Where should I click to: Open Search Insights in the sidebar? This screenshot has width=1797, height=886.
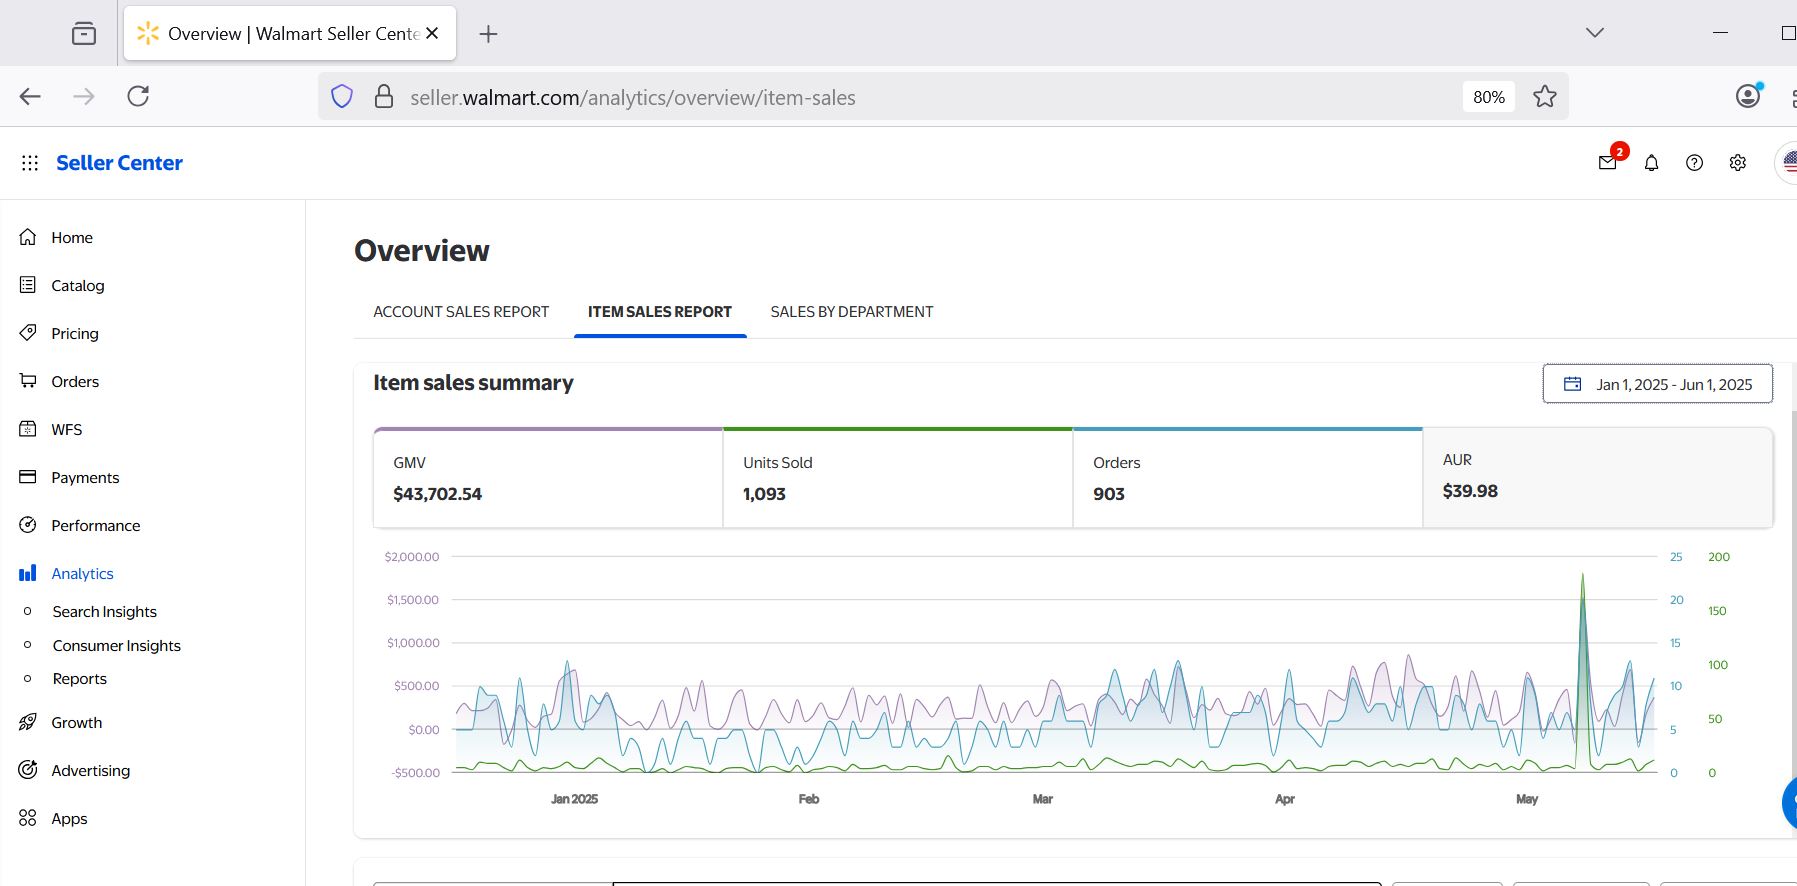(x=104, y=612)
